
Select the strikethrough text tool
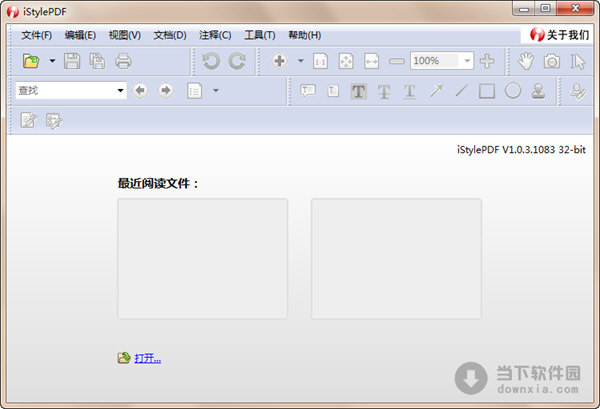click(384, 91)
